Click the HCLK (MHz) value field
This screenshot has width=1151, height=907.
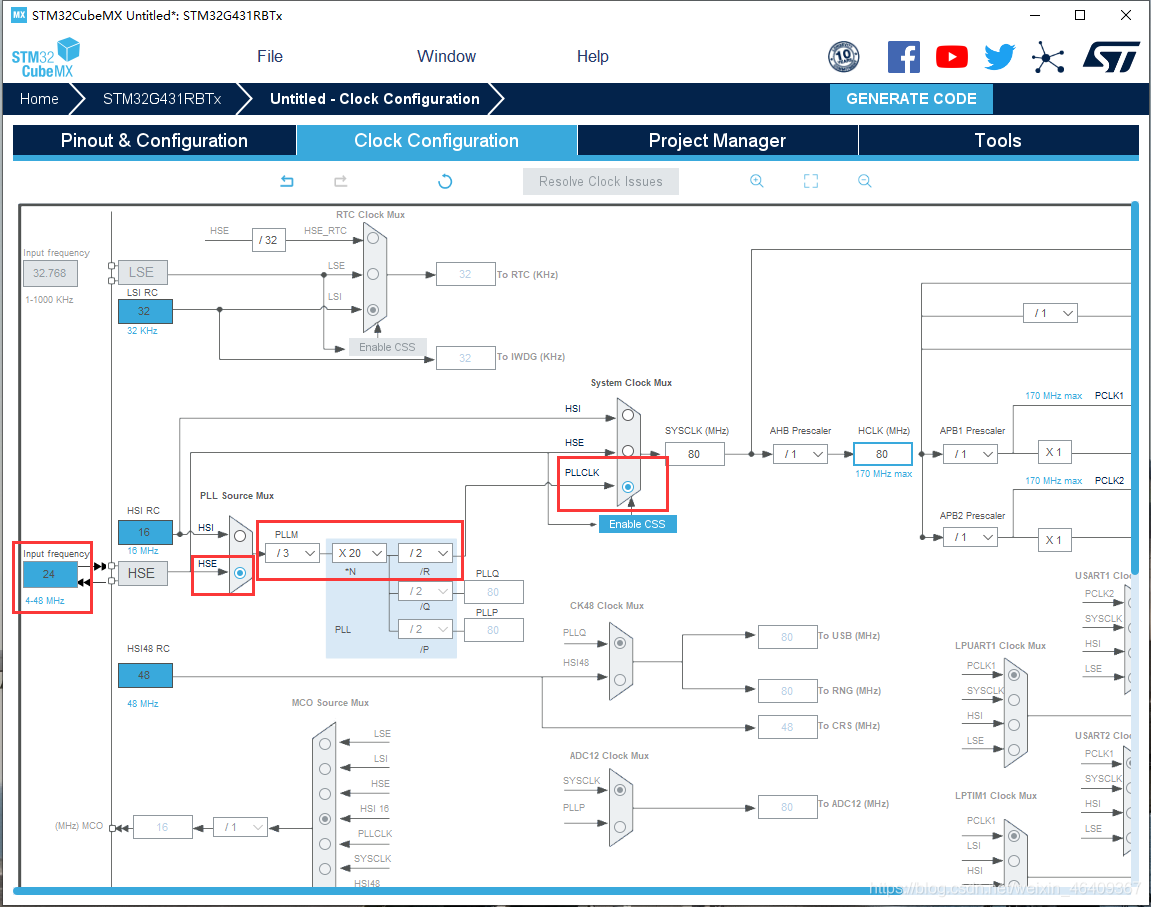(x=882, y=454)
